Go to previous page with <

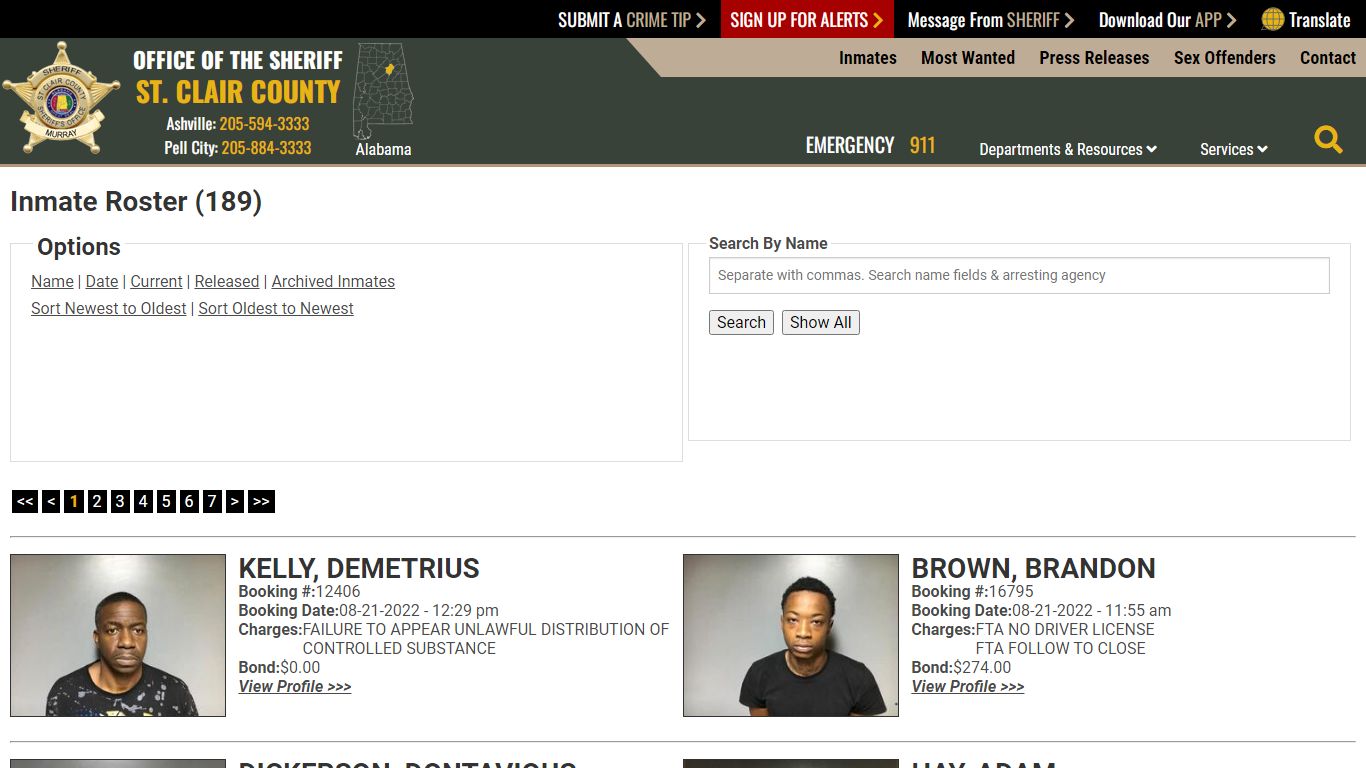51,502
